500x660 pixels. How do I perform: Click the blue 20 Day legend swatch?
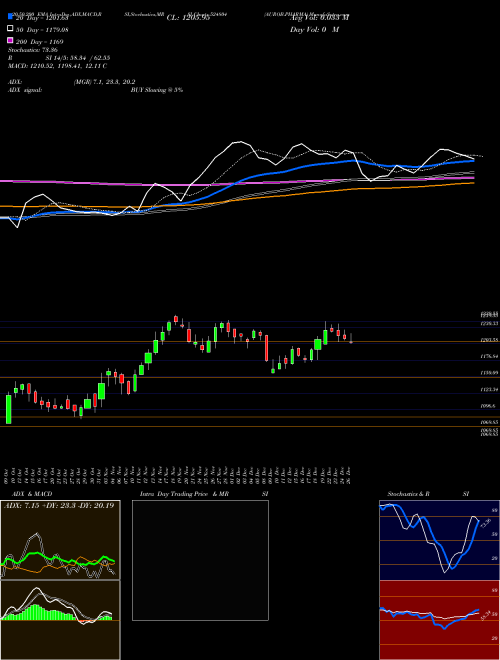click(10, 16)
